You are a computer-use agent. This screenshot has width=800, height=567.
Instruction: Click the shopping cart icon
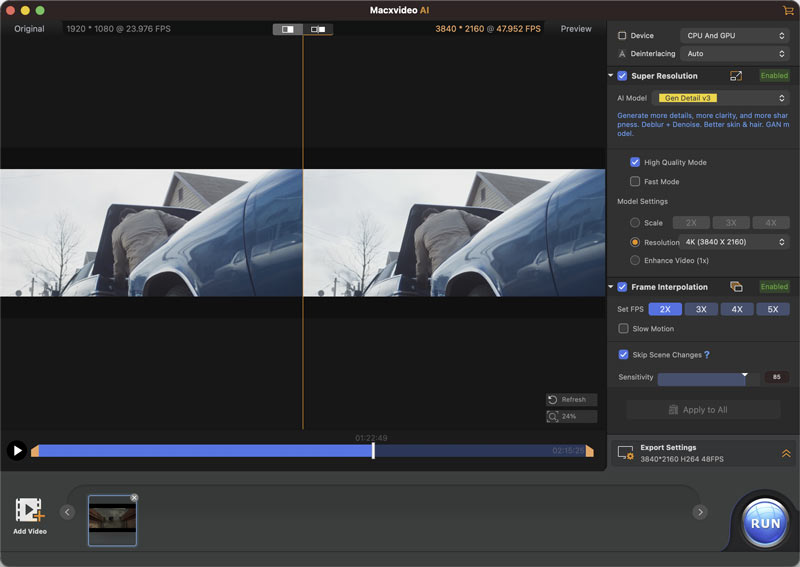coord(788,10)
